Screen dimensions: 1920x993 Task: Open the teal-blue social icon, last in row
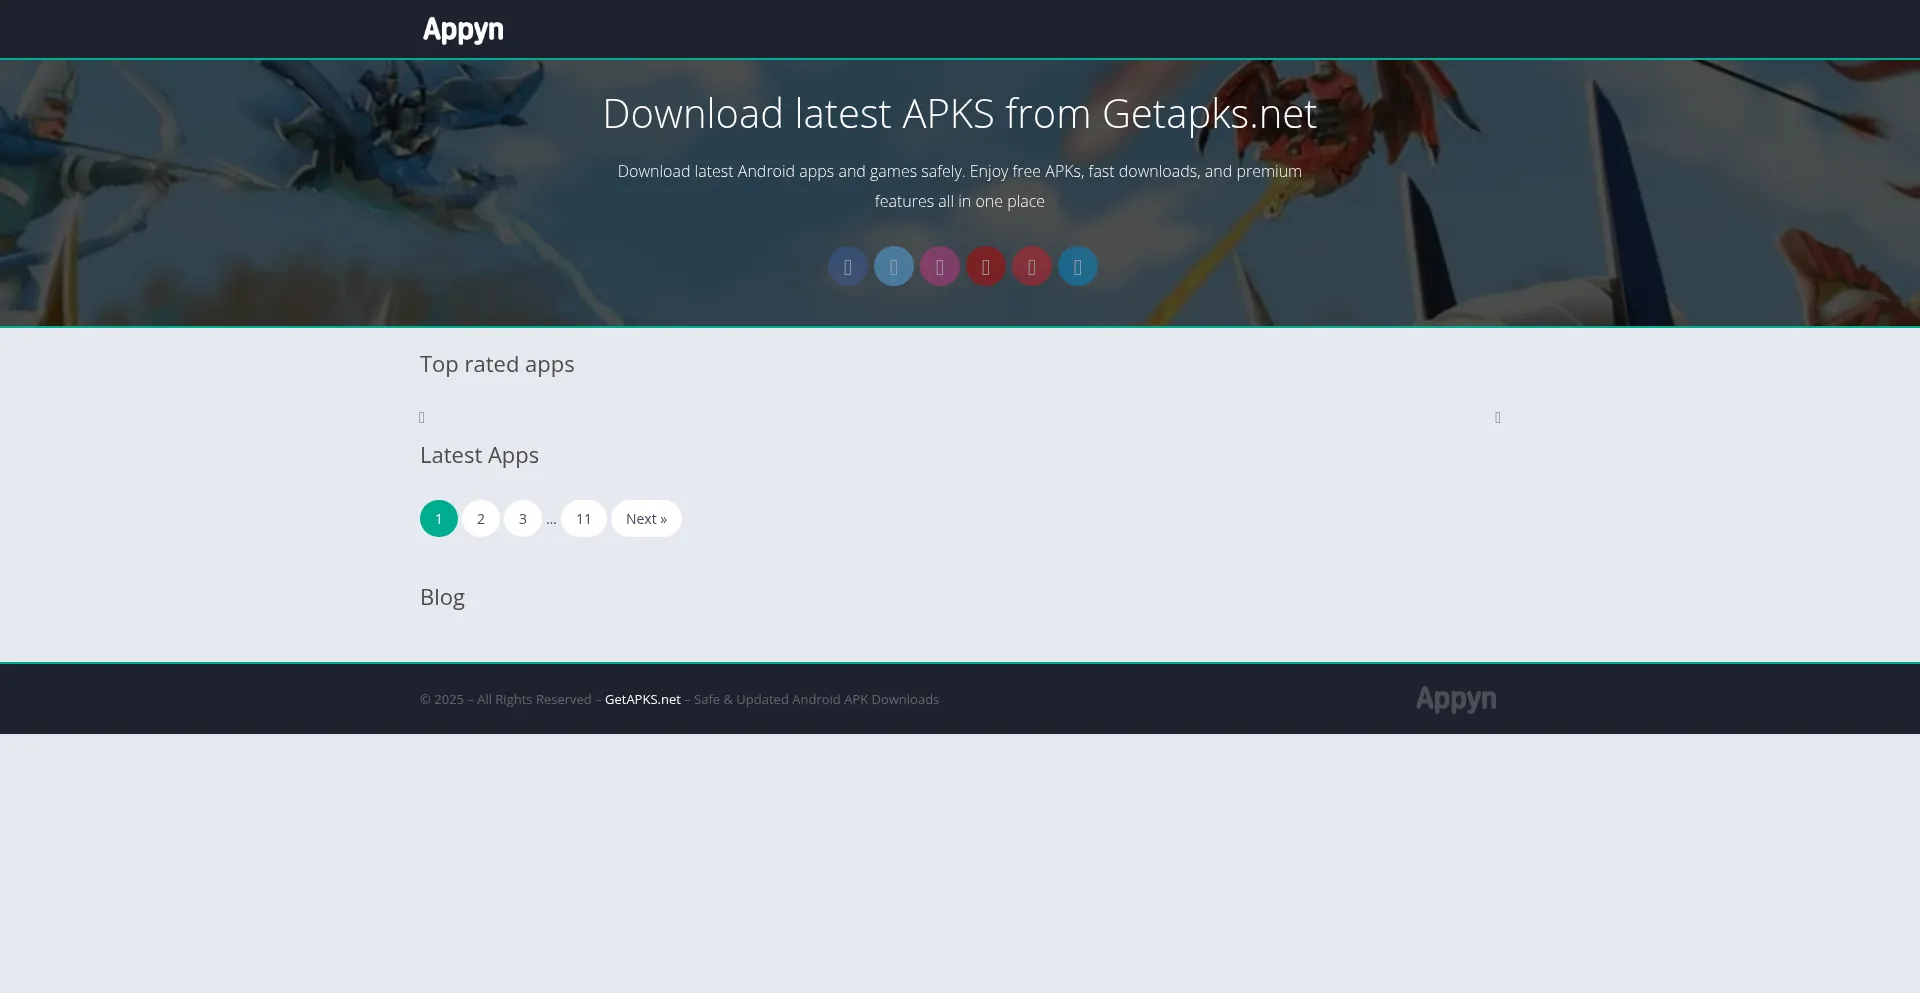[x=1078, y=267]
